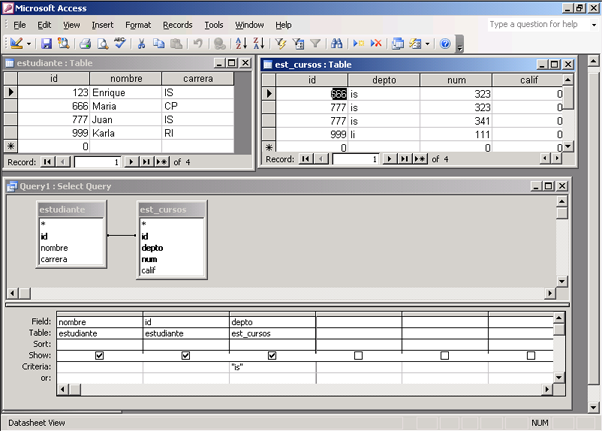The image size is (602, 431).
Task: Open the Tools menu
Action: (213, 24)
